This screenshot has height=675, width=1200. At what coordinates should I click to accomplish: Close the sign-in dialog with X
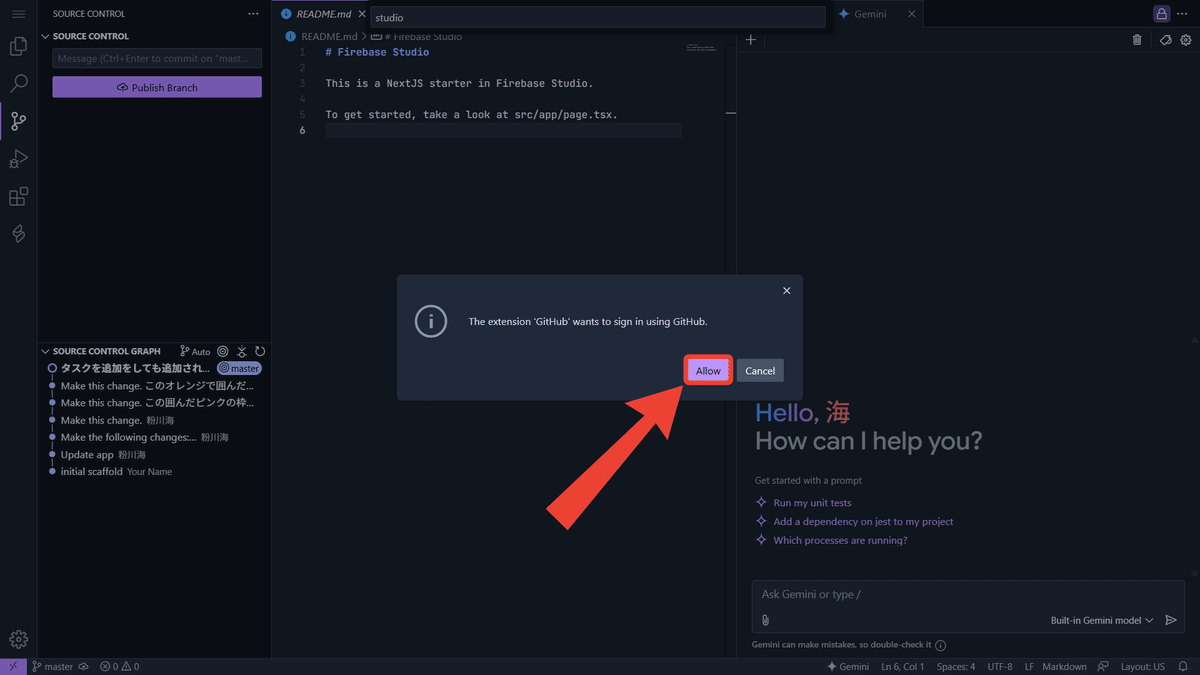[786, 290]
